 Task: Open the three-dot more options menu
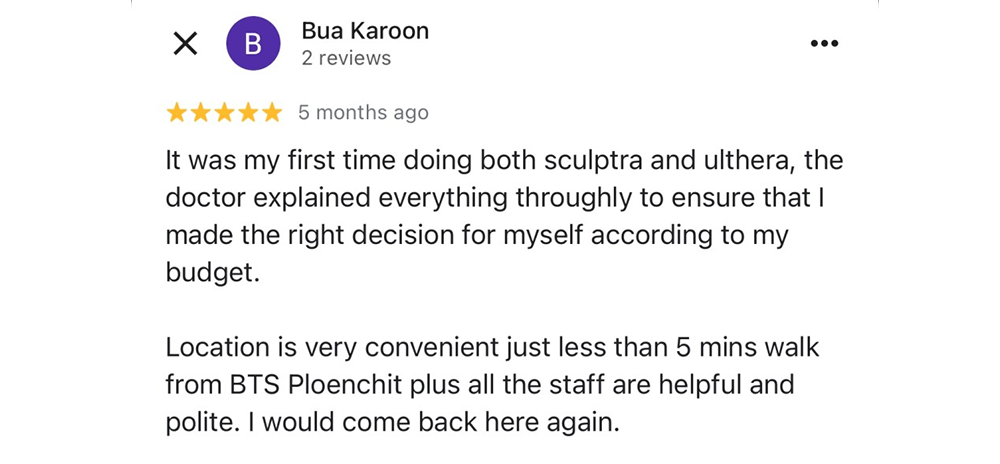click(823, 44)
